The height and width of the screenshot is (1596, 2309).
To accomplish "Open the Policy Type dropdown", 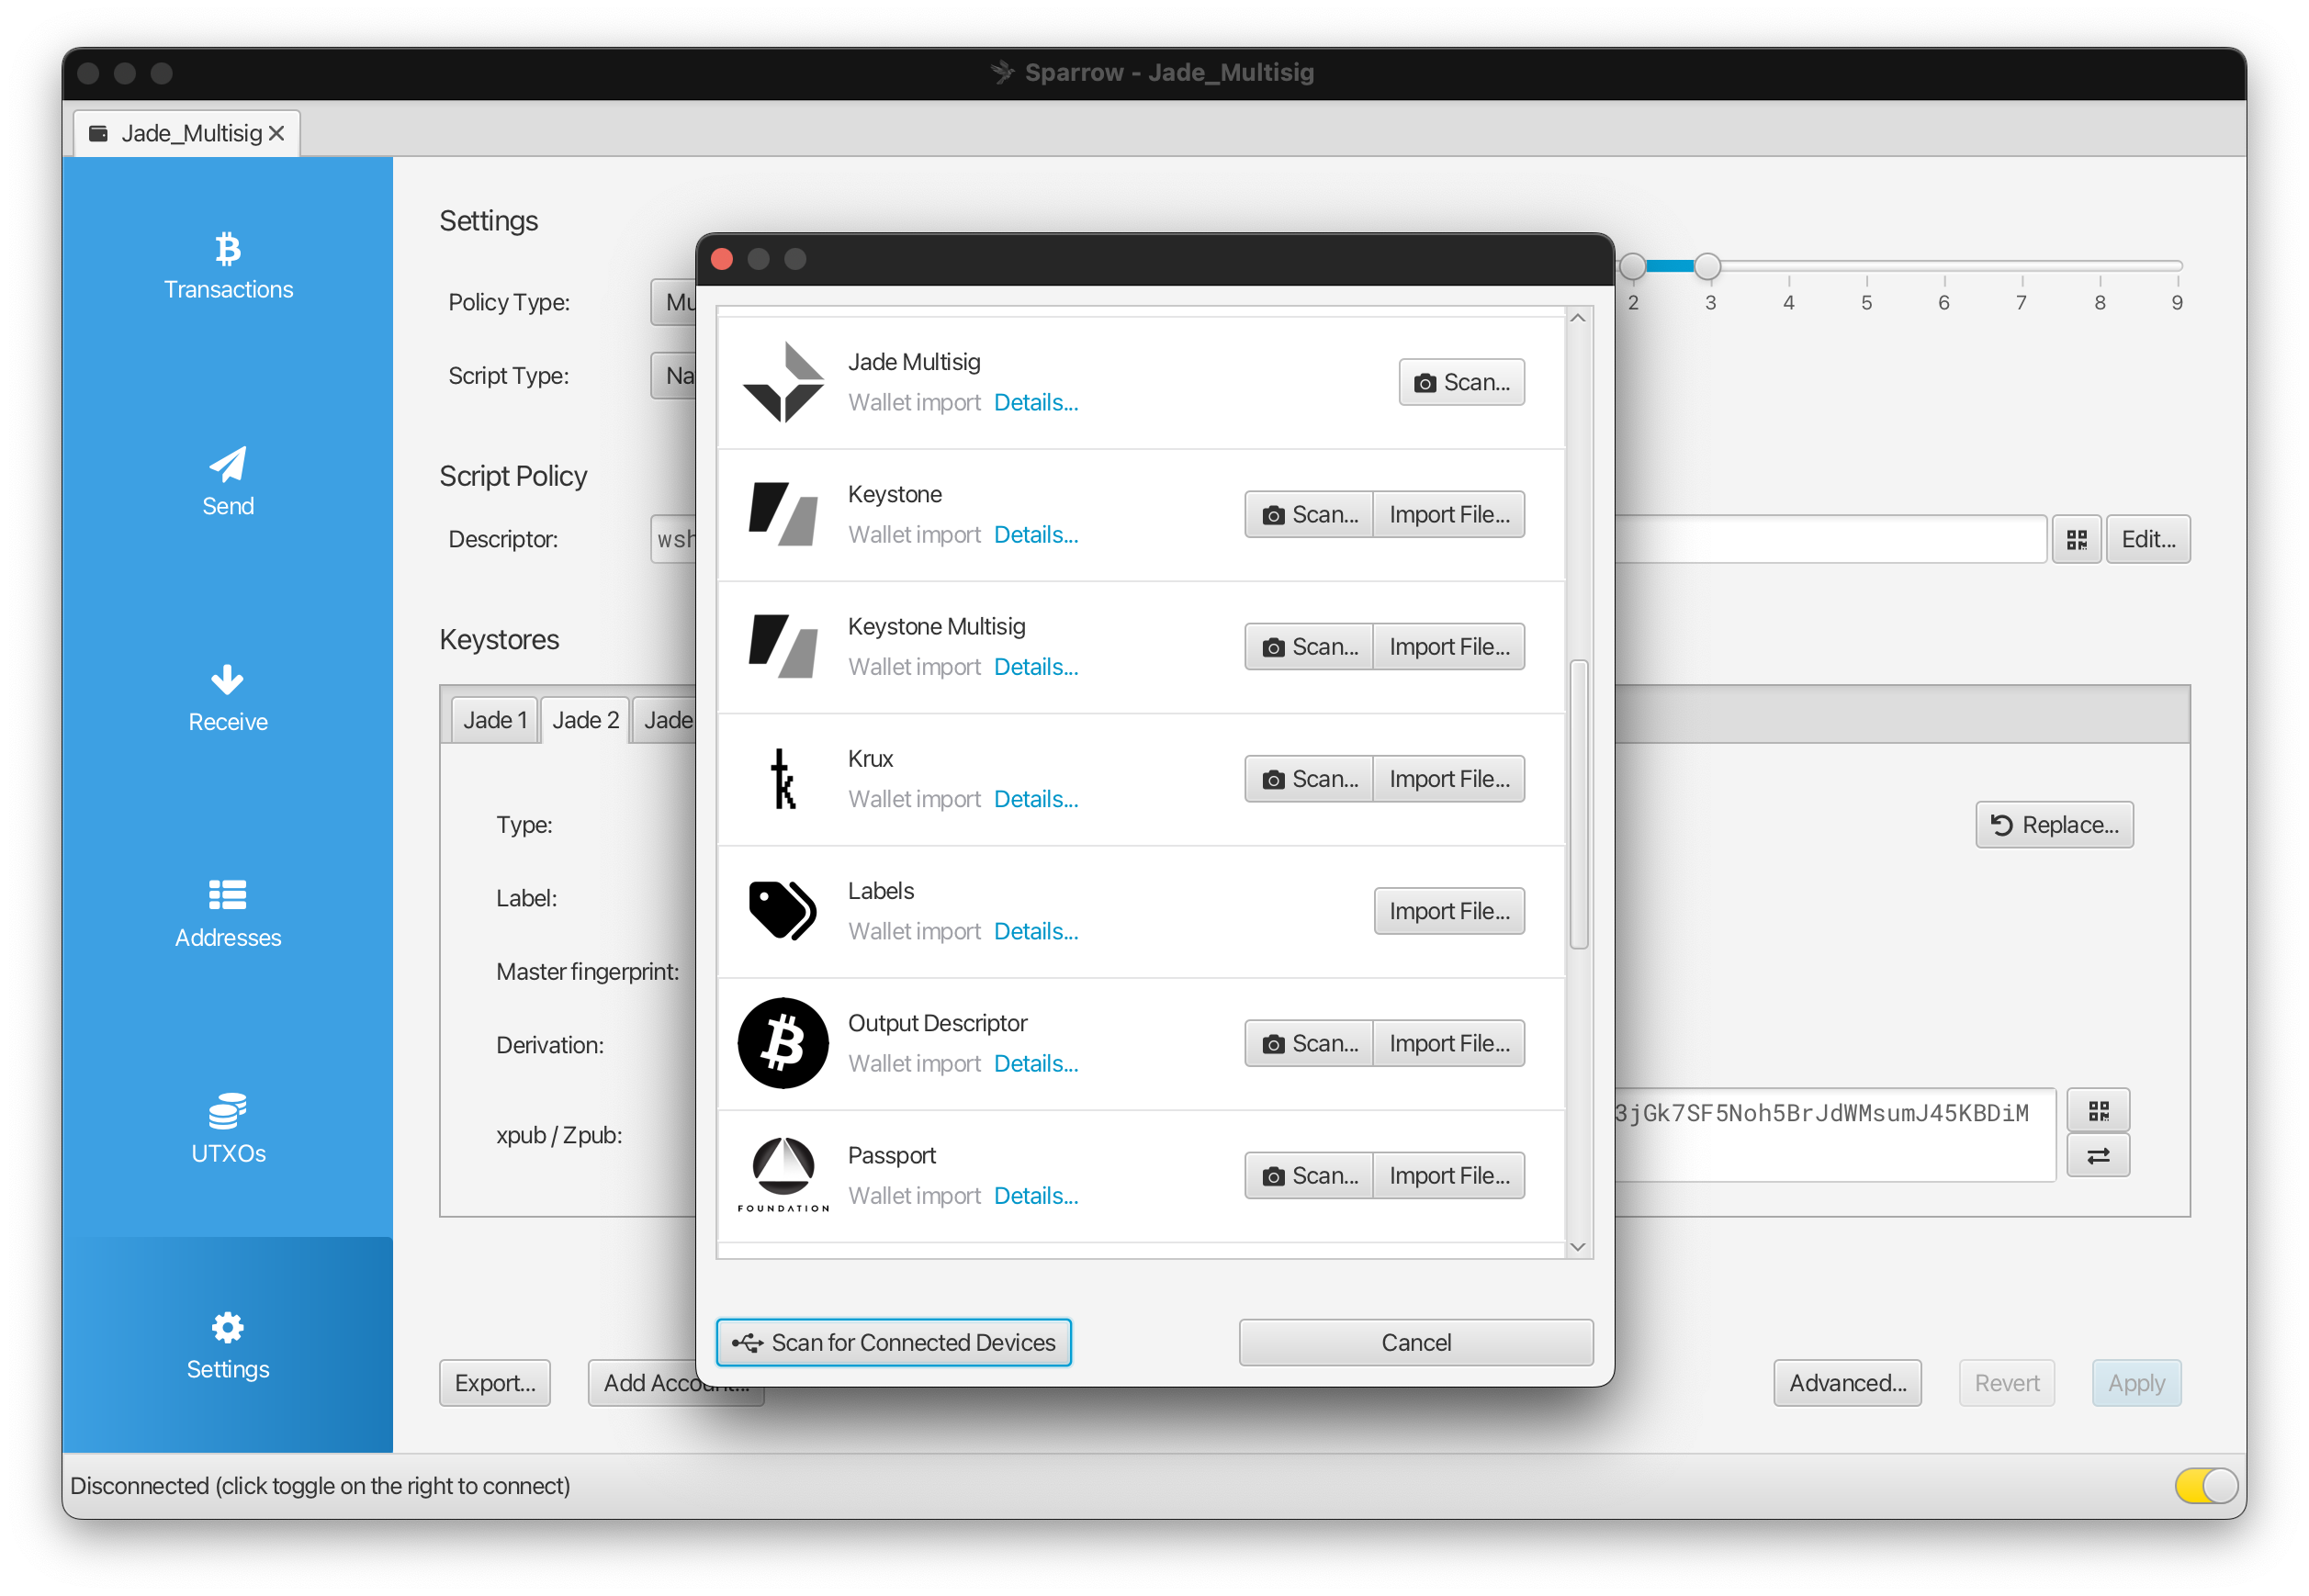I will pos(674,302).
